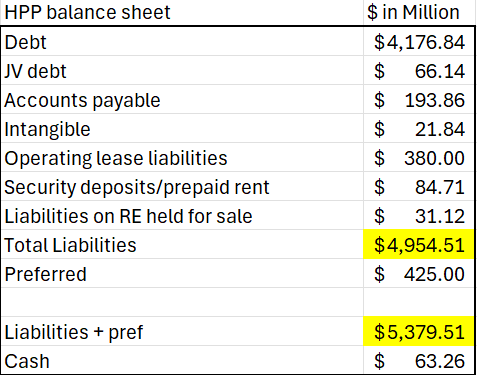Select the Debt label cell

[182, 41]
